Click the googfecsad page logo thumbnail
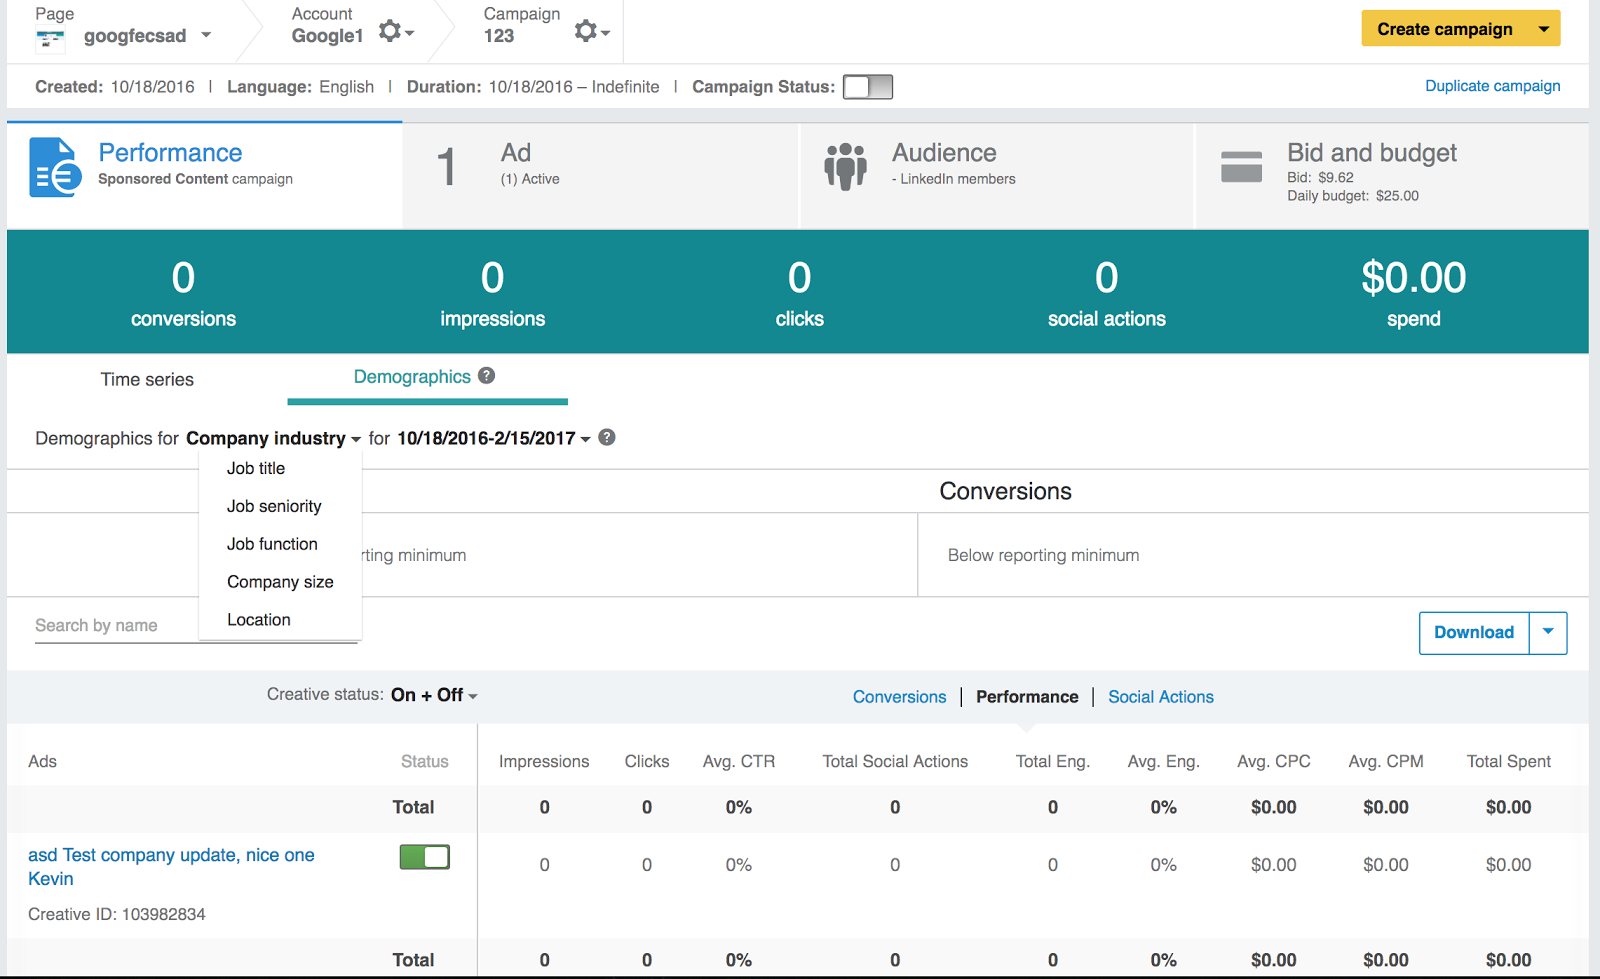1600x979 pixels. point(50,39)
